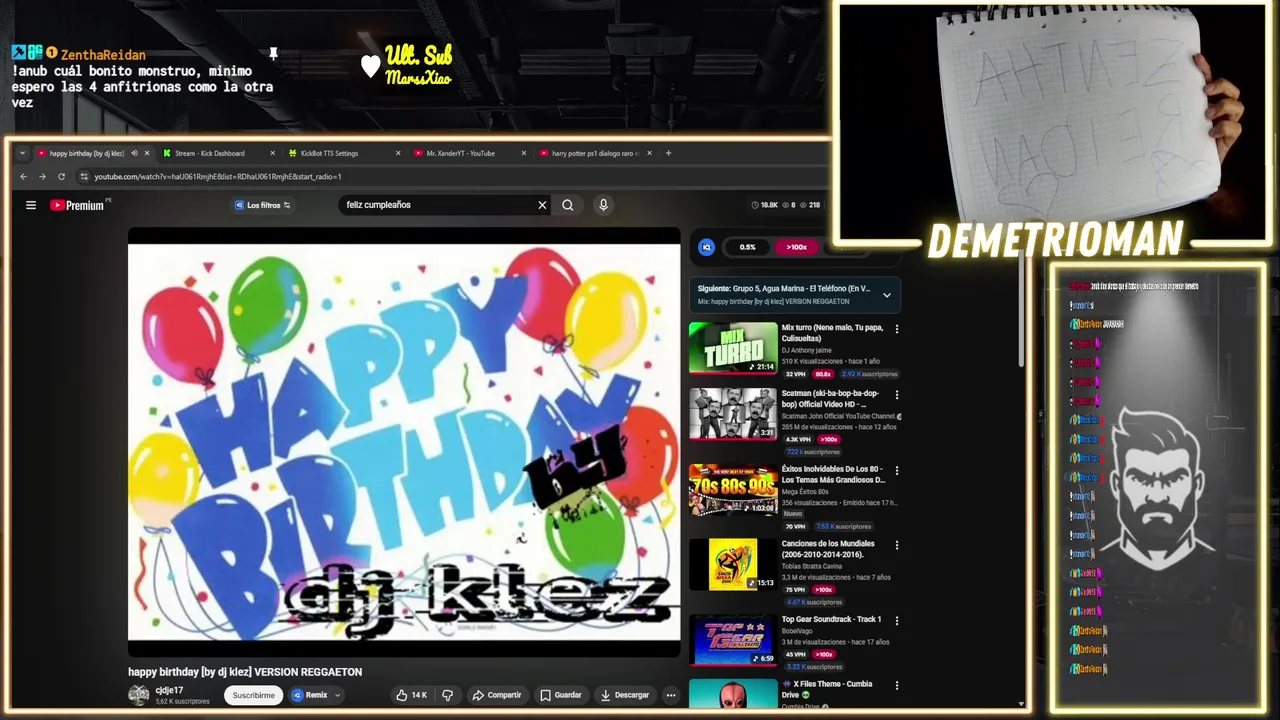Go to YouTube Premium home logo
Viewport: 1280px width, 720px height.
pos(78,205)
